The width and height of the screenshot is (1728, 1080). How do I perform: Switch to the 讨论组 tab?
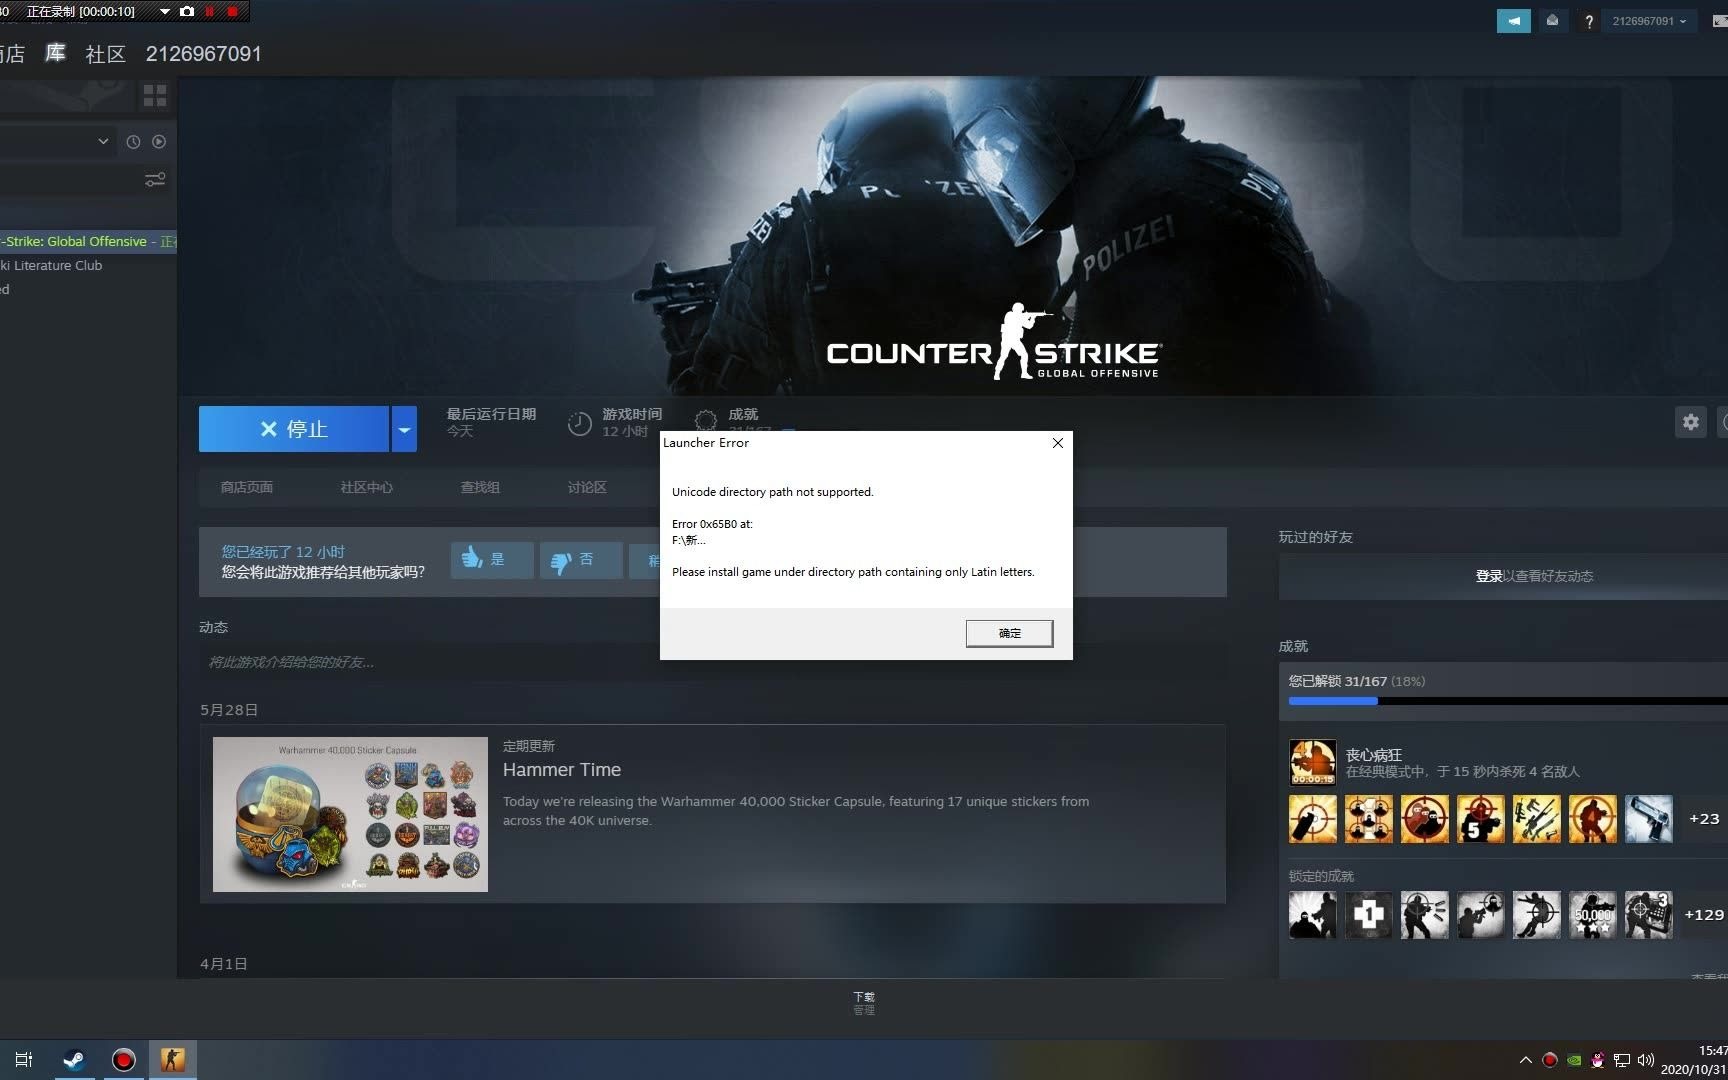[586, 487]
